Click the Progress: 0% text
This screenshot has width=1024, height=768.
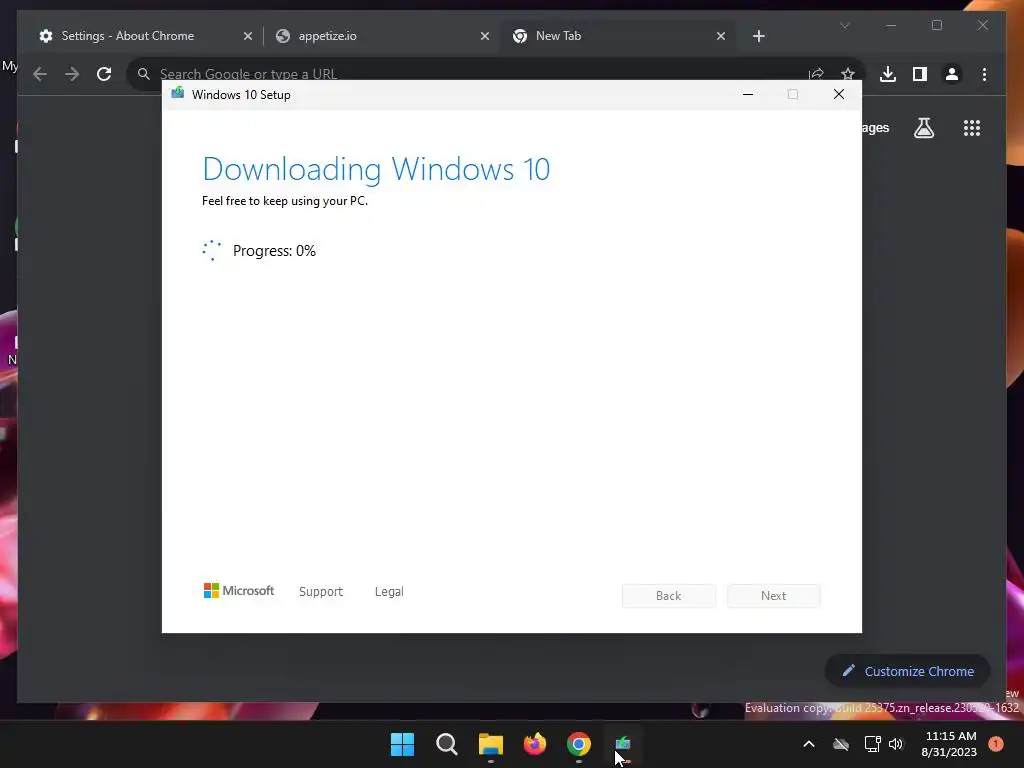click(x=274, y=251)
